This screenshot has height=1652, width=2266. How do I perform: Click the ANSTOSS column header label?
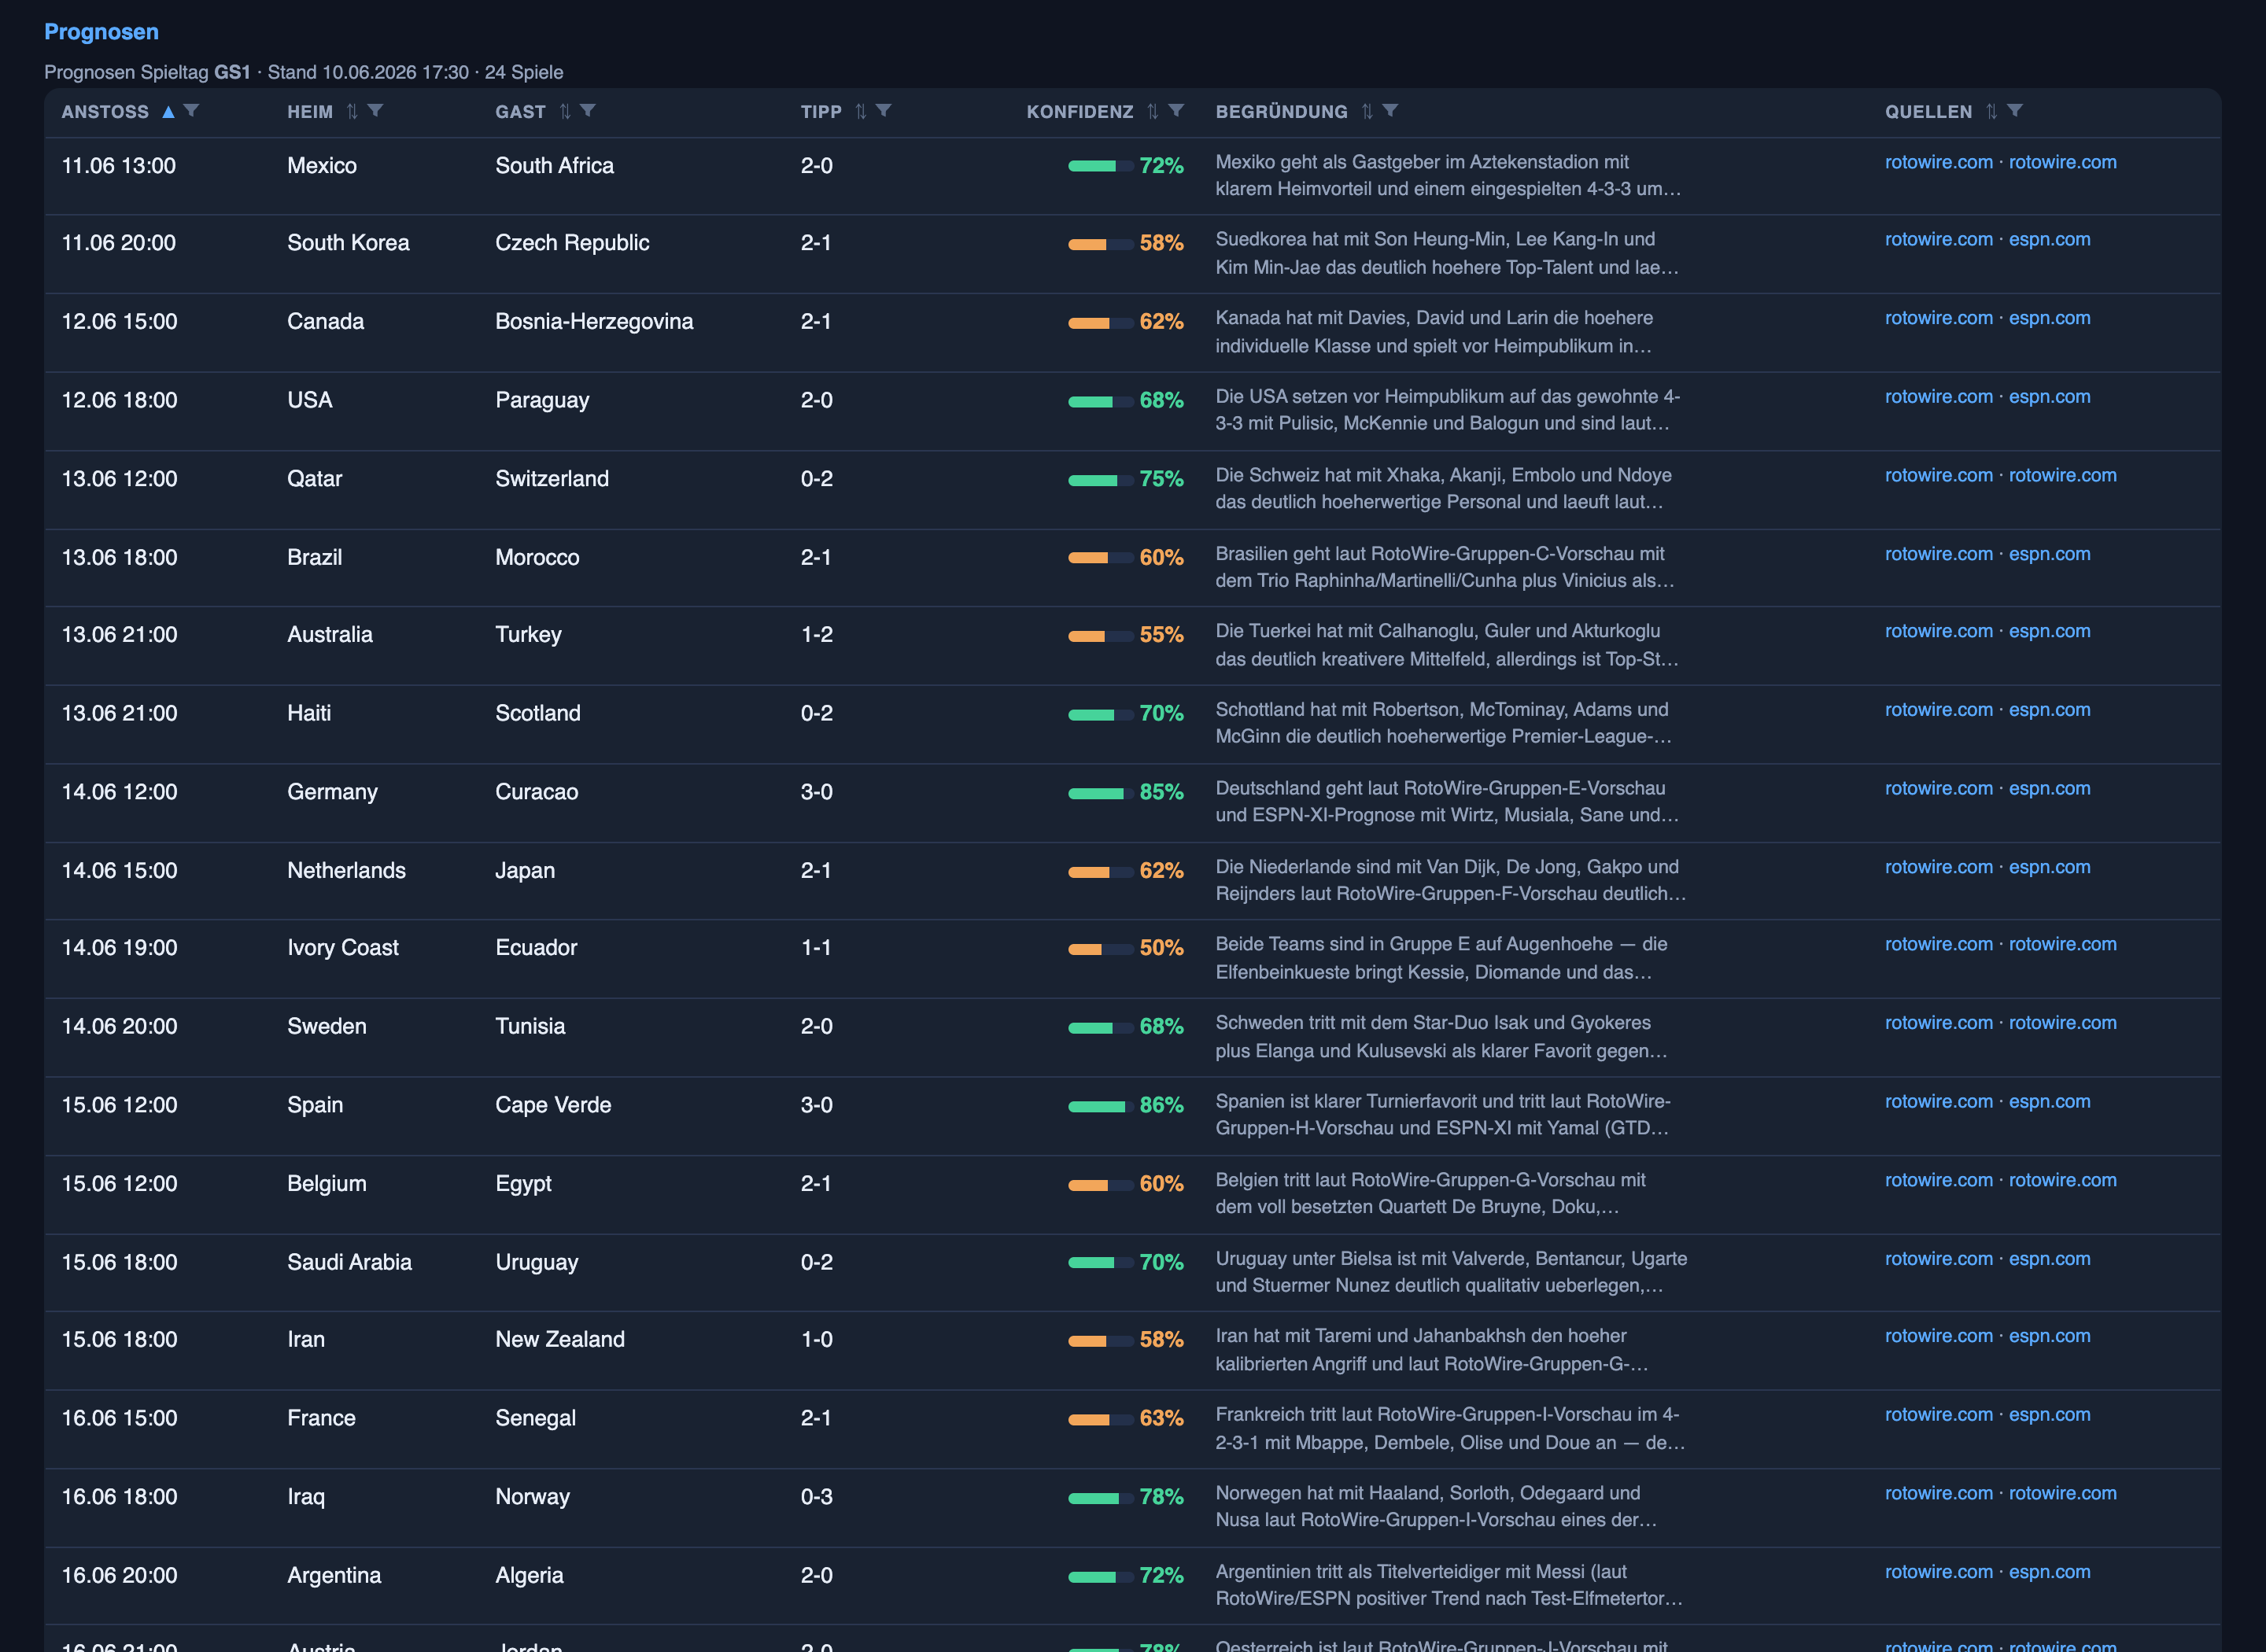(105, 112)
